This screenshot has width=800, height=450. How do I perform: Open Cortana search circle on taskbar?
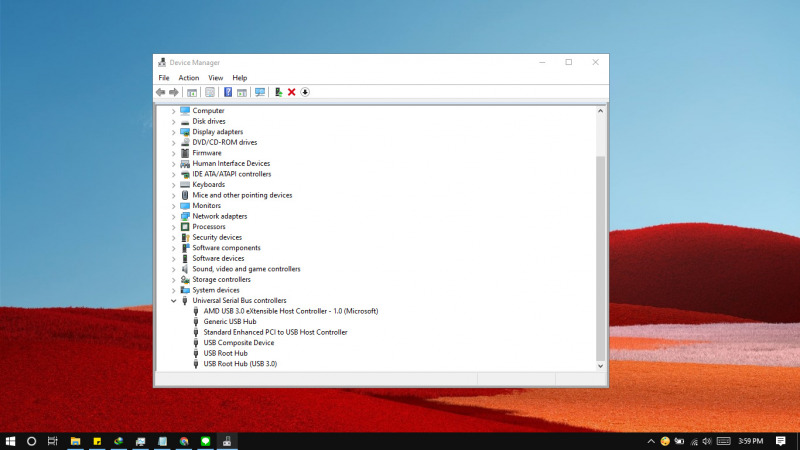pos(31,441)
